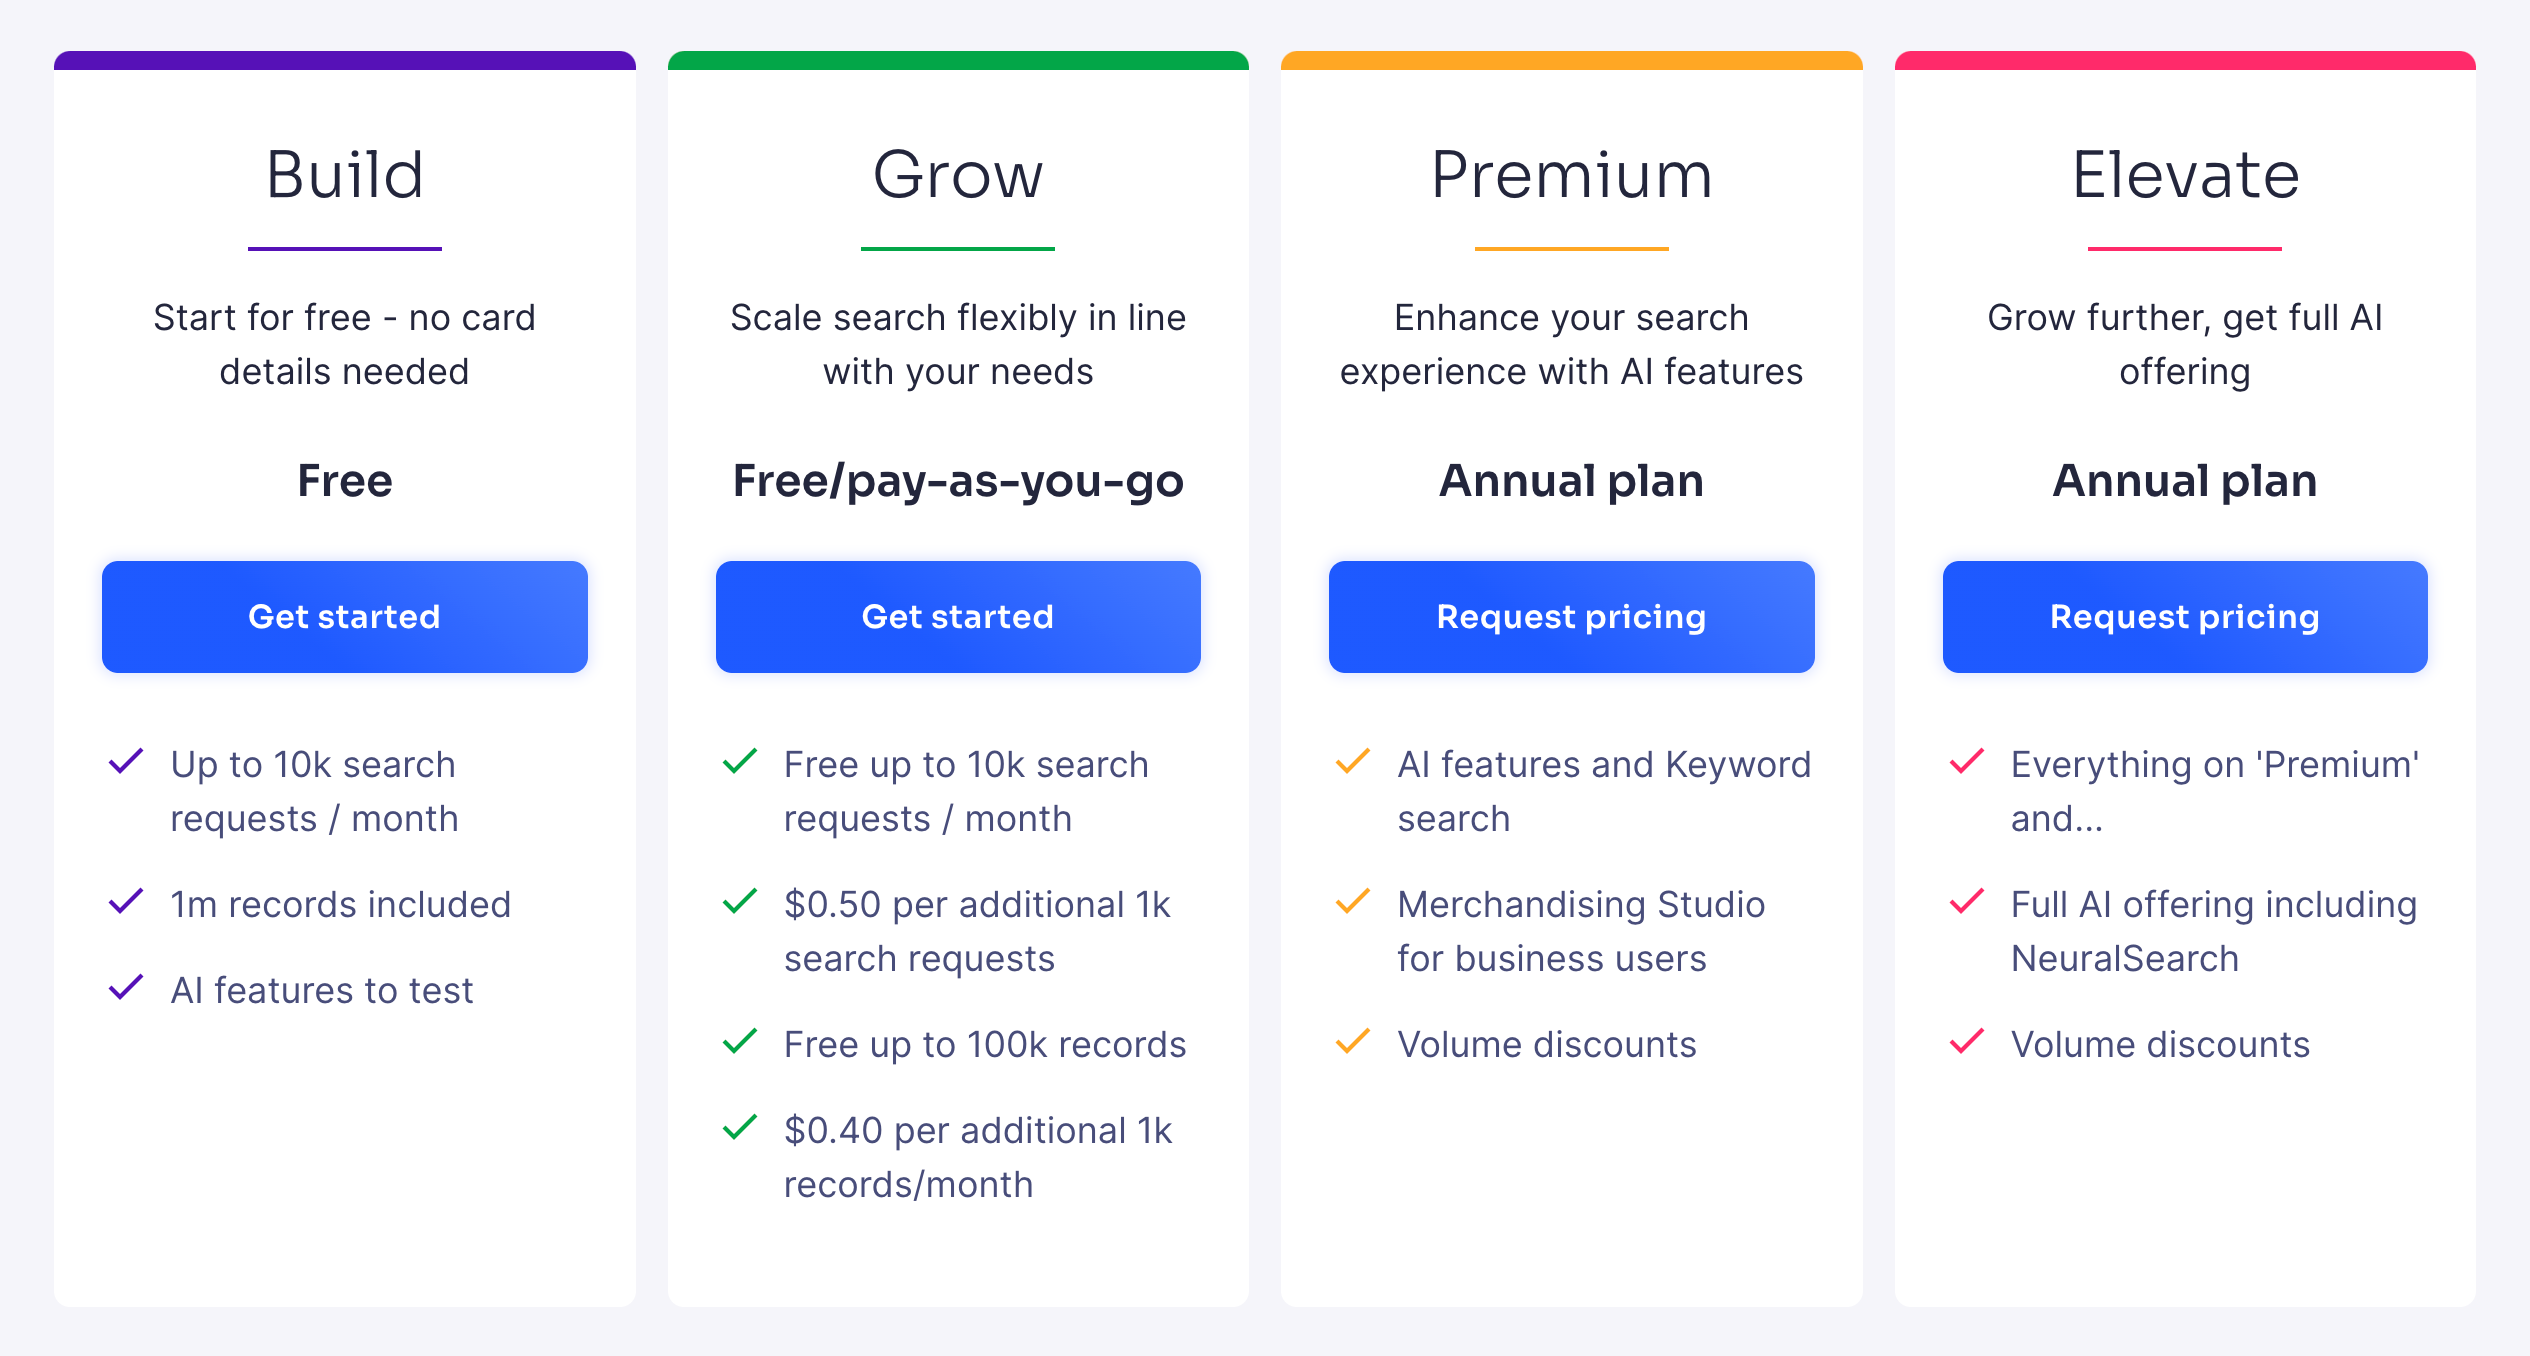The width and height of the screenshot is (2530, 1356).
Task: Select the Premium plan heading
Action: click(1570, 175)
